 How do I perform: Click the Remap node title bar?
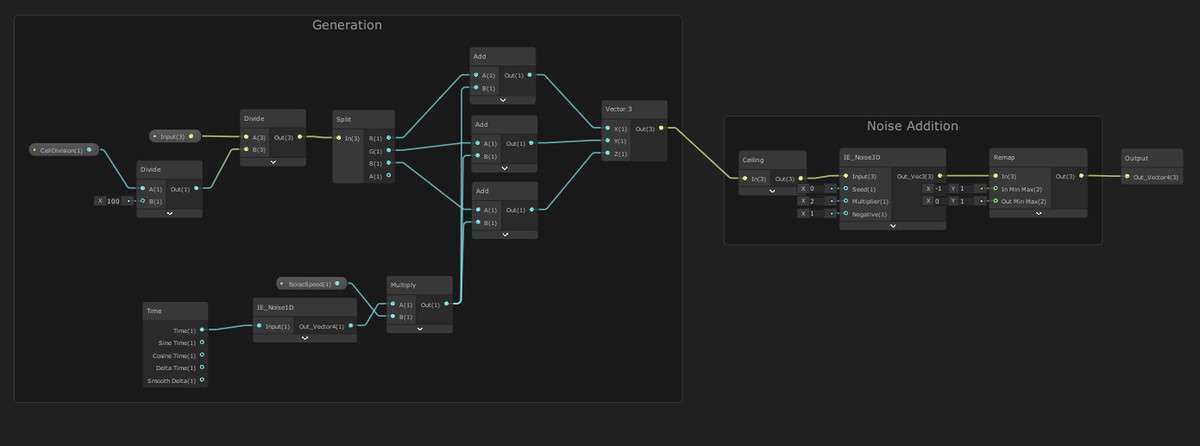coord(1038,158)
